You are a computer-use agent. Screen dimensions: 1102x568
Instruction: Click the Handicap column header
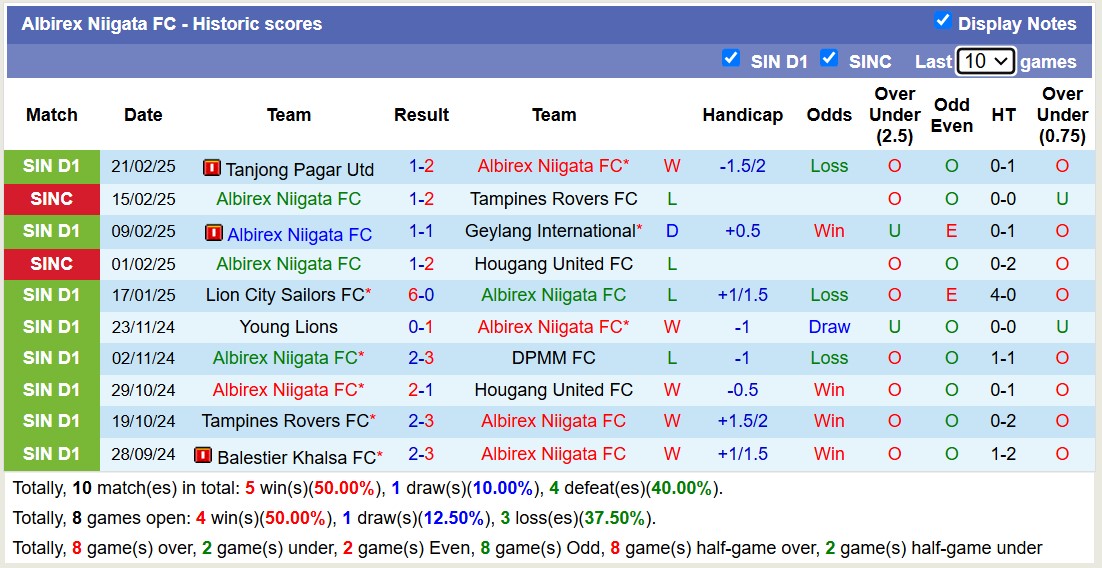pyautogui.click(x=742, y=115)
